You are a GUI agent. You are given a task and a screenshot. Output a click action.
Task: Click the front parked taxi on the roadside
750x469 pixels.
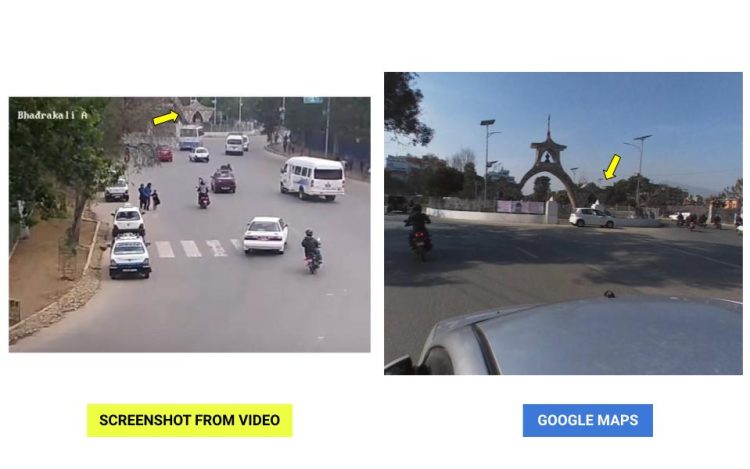click(x=130, y=257)
